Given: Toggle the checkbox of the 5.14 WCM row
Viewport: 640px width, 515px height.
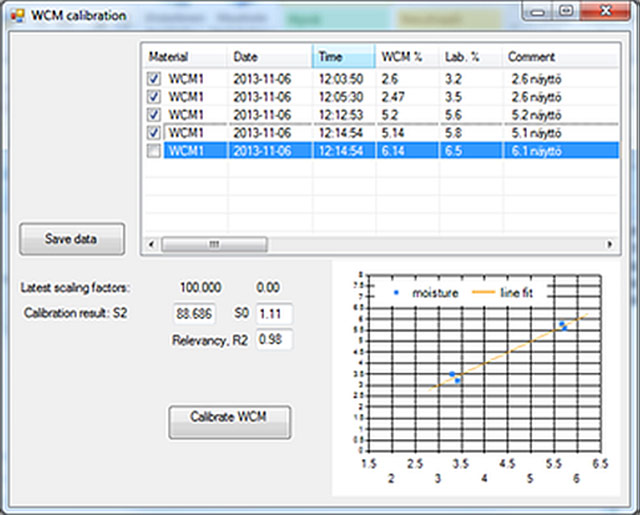Looking at the screenshot, I should coord(154,132).
